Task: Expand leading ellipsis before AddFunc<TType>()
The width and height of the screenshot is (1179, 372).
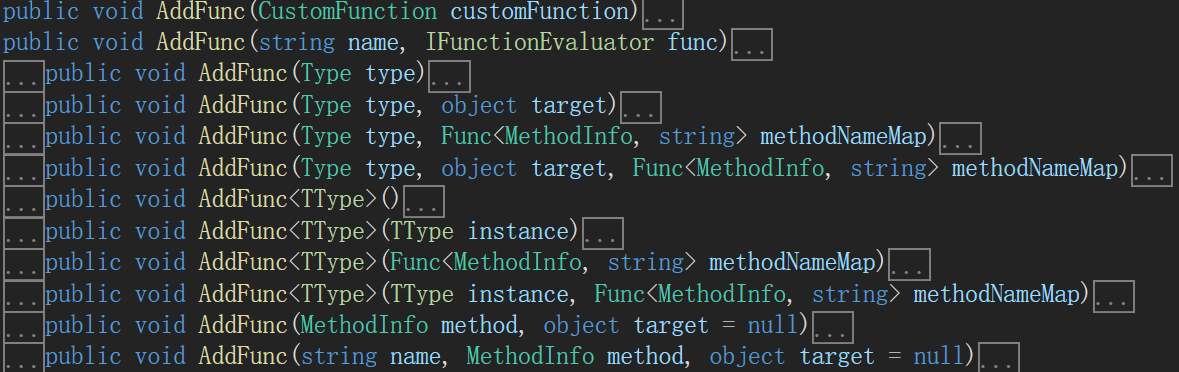Action: pos(23,201)
